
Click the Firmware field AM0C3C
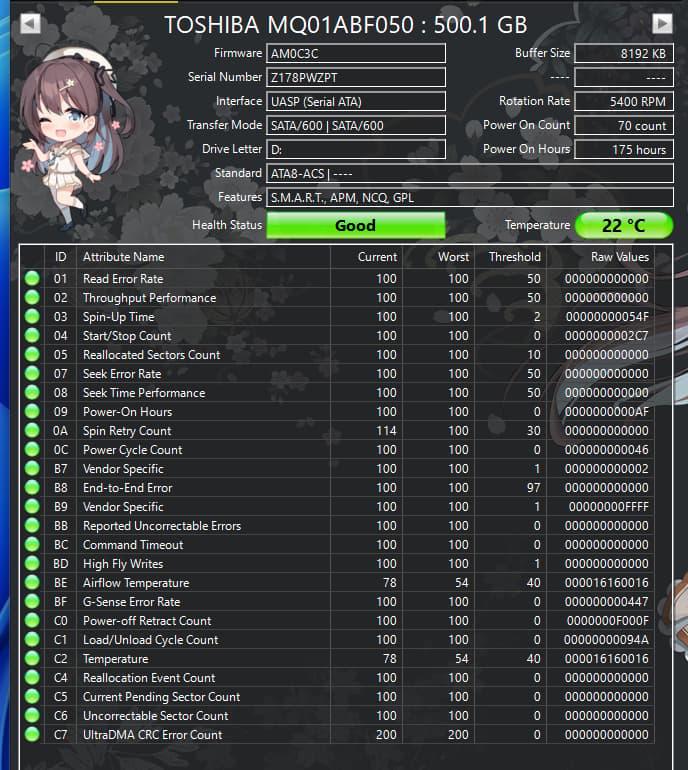356,54
